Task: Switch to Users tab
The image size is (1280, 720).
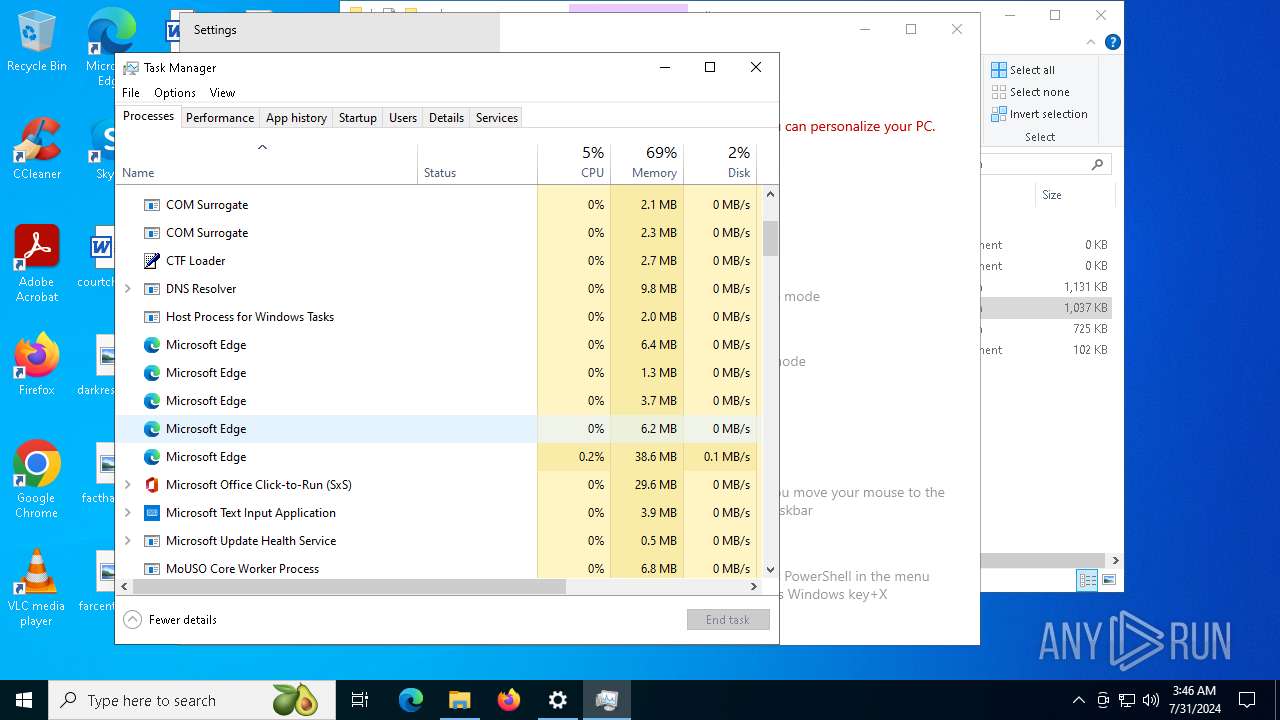Action: coord(403,118)
